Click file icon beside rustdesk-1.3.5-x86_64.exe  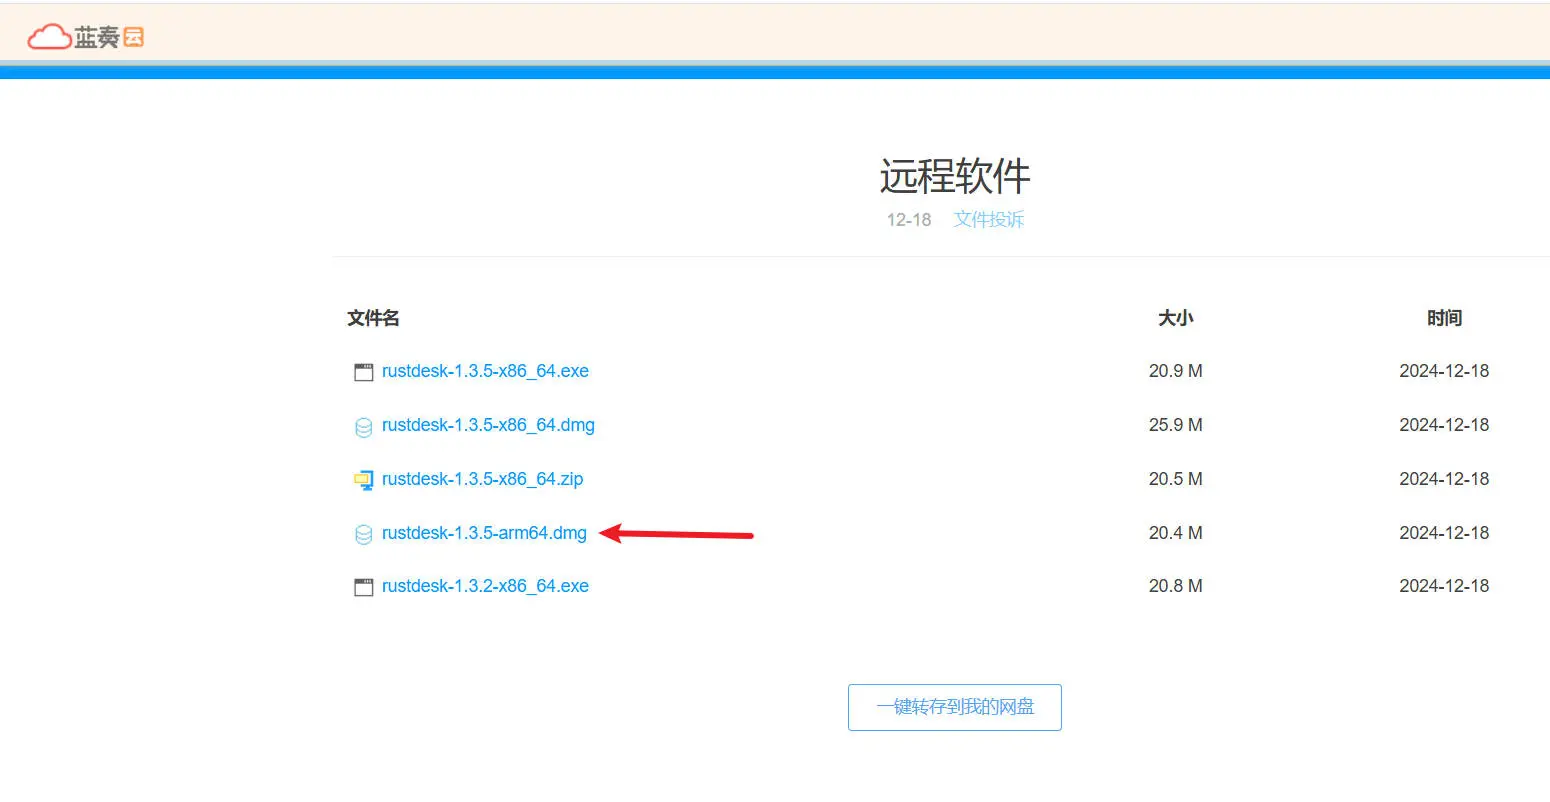(x=364, y=372)
